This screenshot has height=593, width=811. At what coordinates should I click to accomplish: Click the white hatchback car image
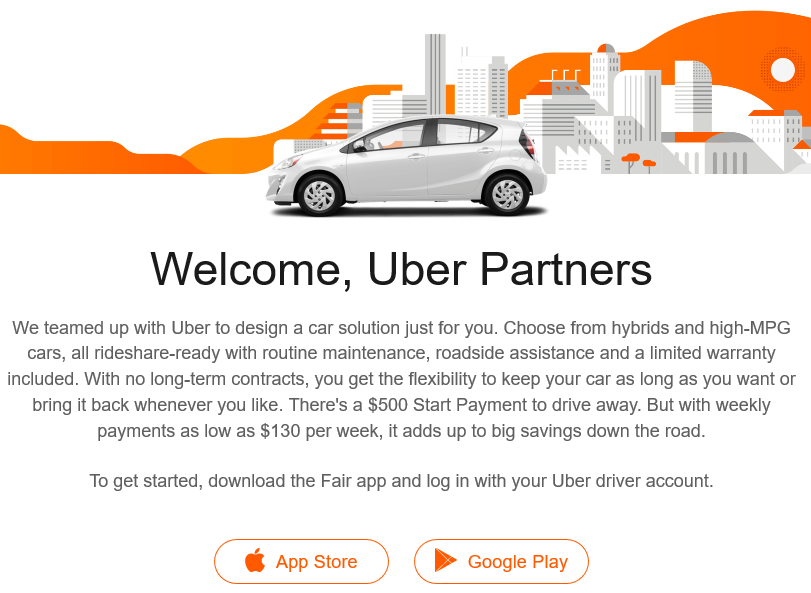tap(407, 165)
